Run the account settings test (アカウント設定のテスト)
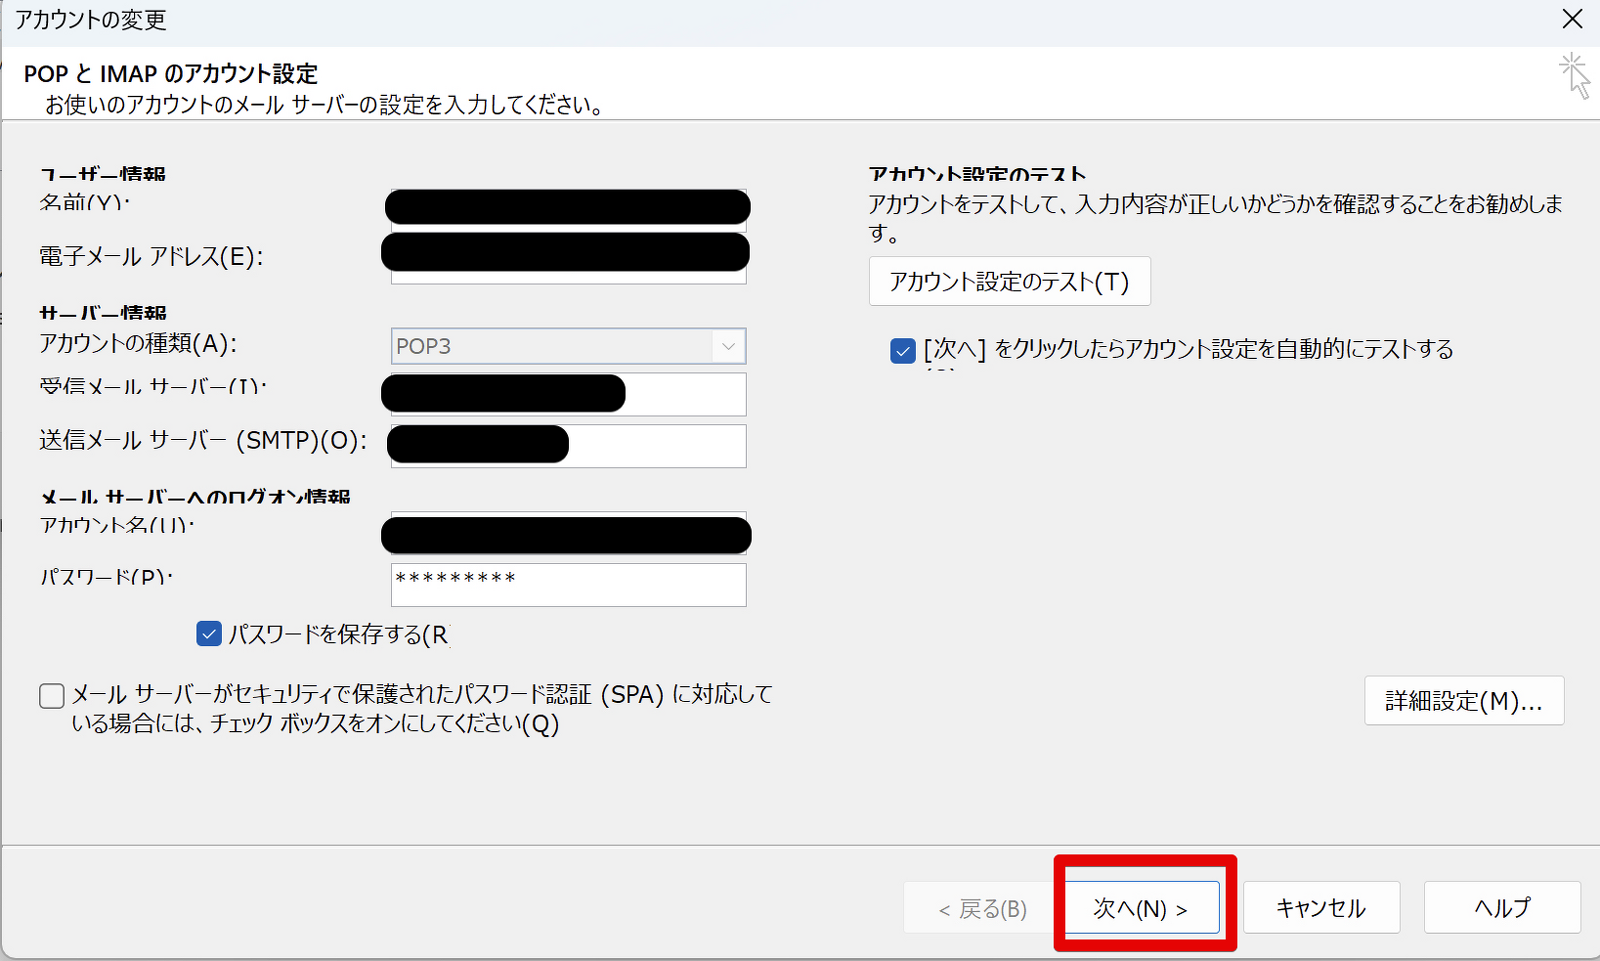The height and width of the screenshot is (961, 1600). point(1009,281)
